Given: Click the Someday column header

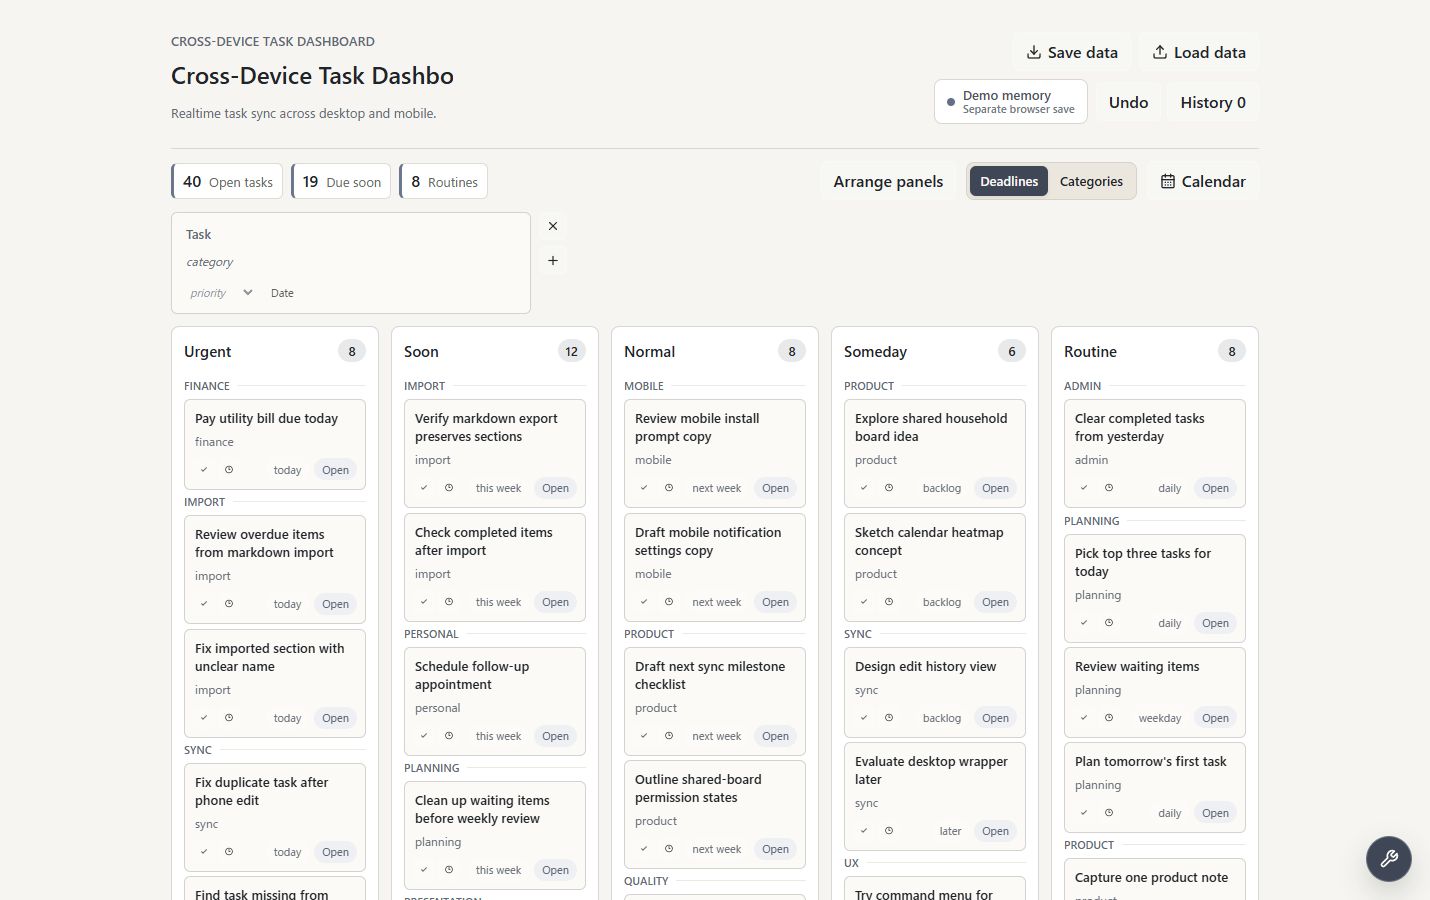Looking at the screenshot, I should click(x=875, y=351).
